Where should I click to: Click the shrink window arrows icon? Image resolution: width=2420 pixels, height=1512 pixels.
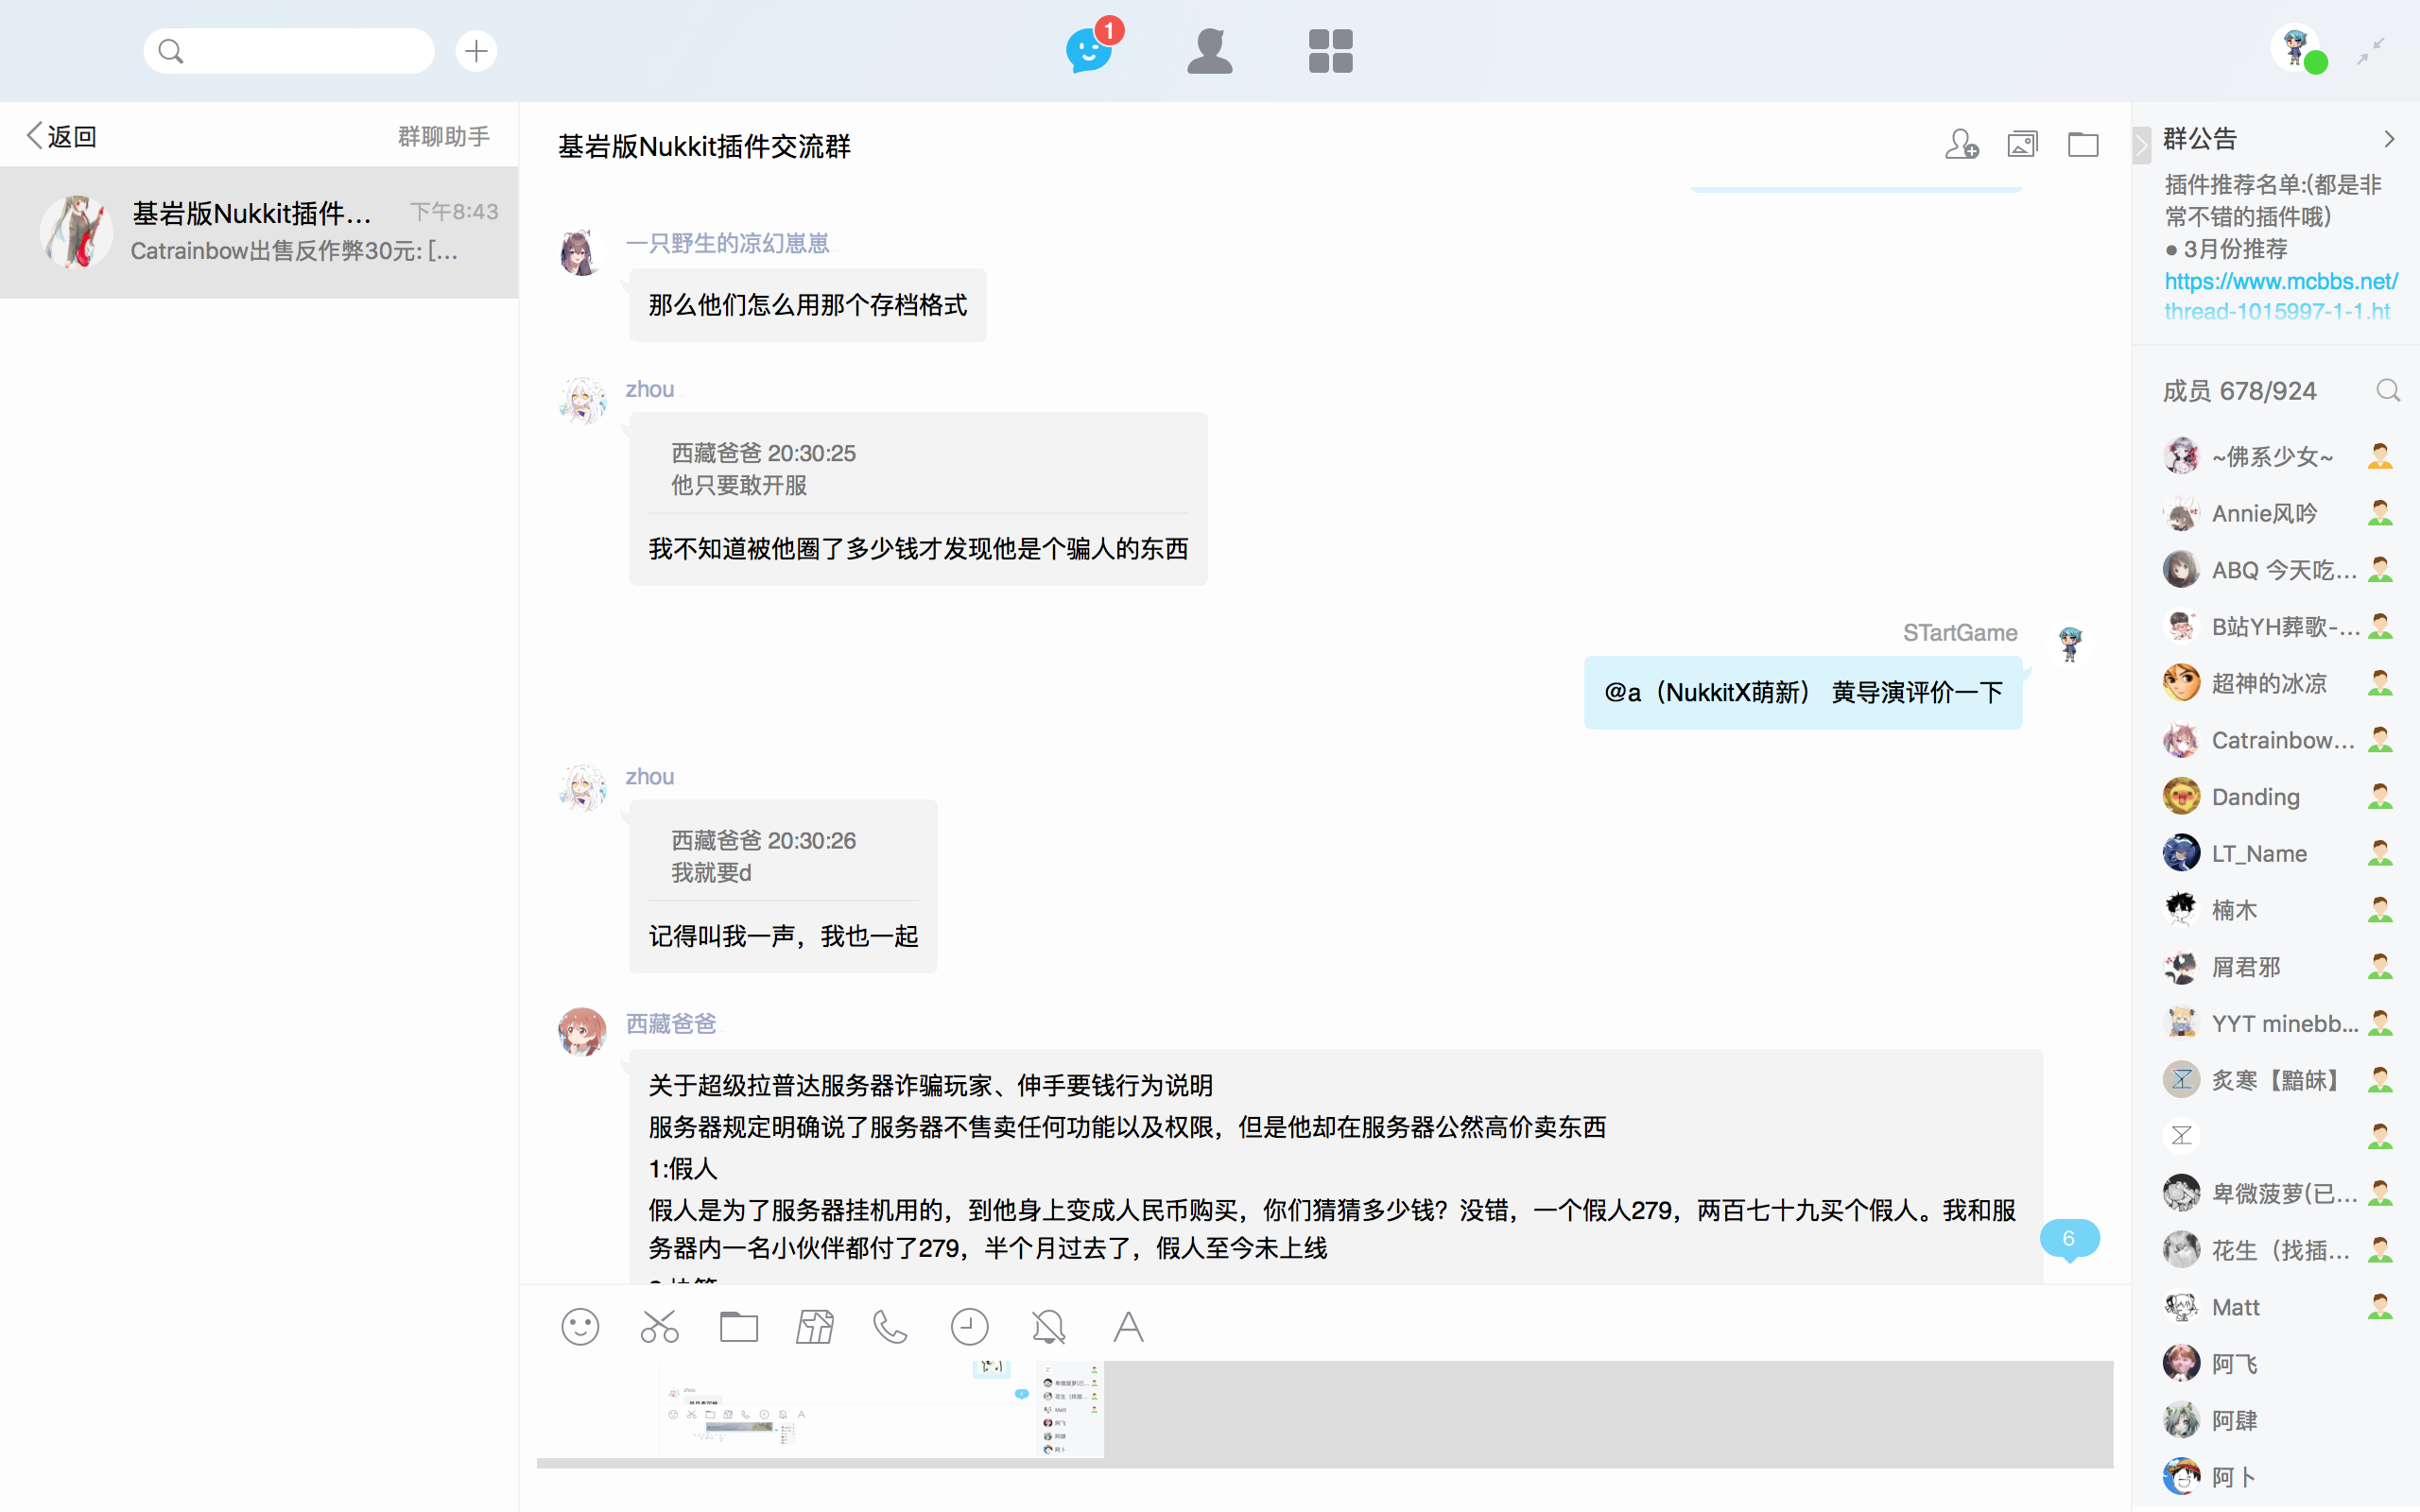[2370, 51]
